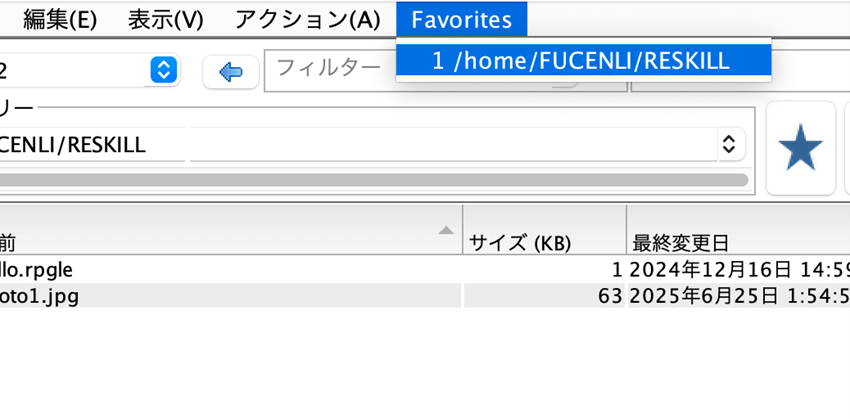Viewport: 850px width, 419px height.
Task: Open the 表示(V) menu
Action: (x=165, y=19)
